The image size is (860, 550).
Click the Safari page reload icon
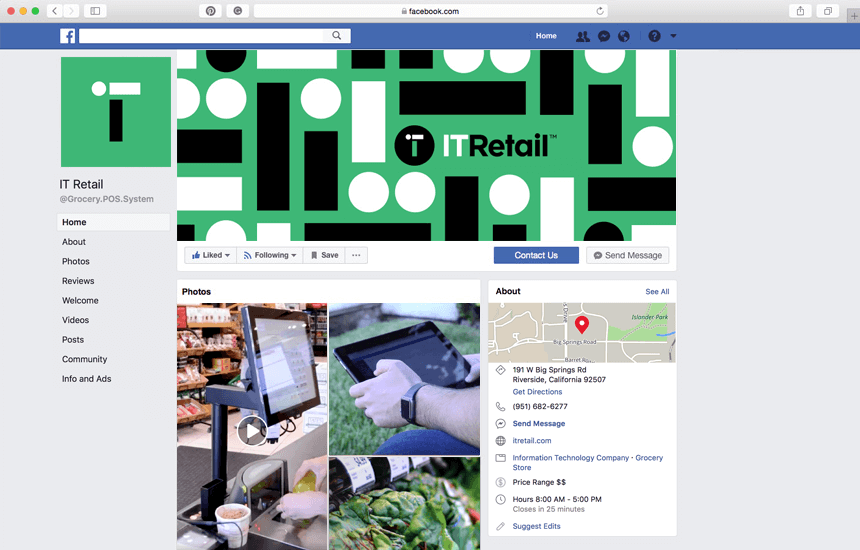point(599,11)
